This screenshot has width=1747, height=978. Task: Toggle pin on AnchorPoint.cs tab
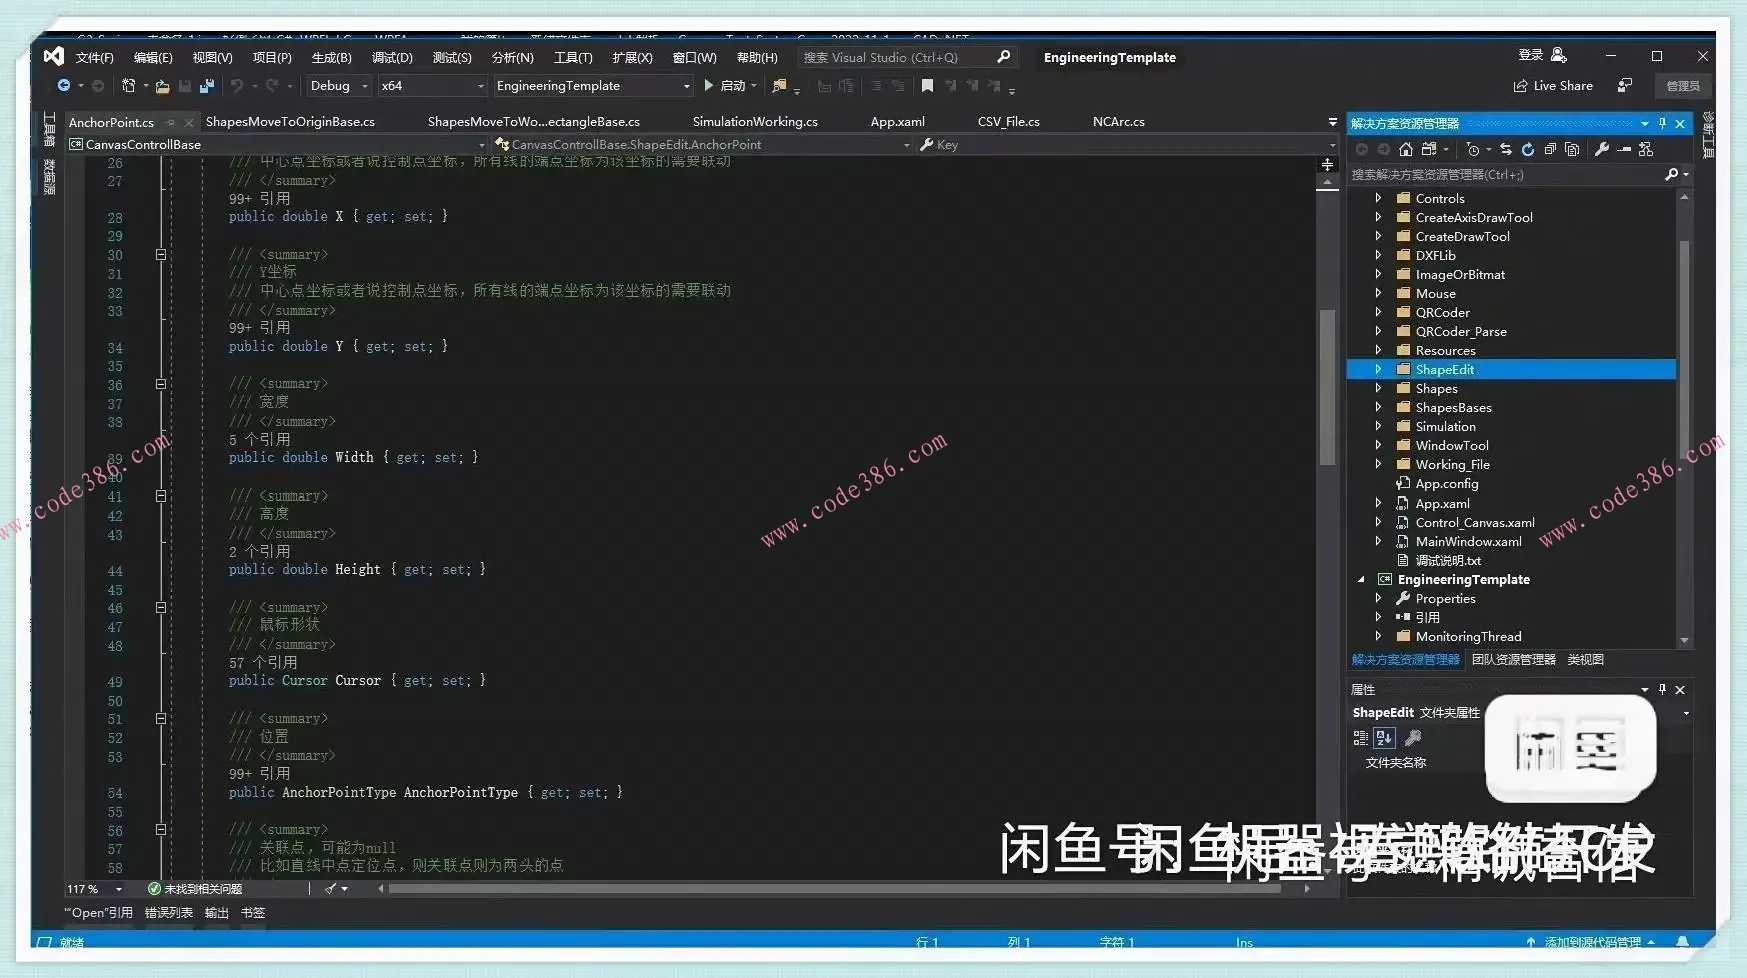click(171, 123)
